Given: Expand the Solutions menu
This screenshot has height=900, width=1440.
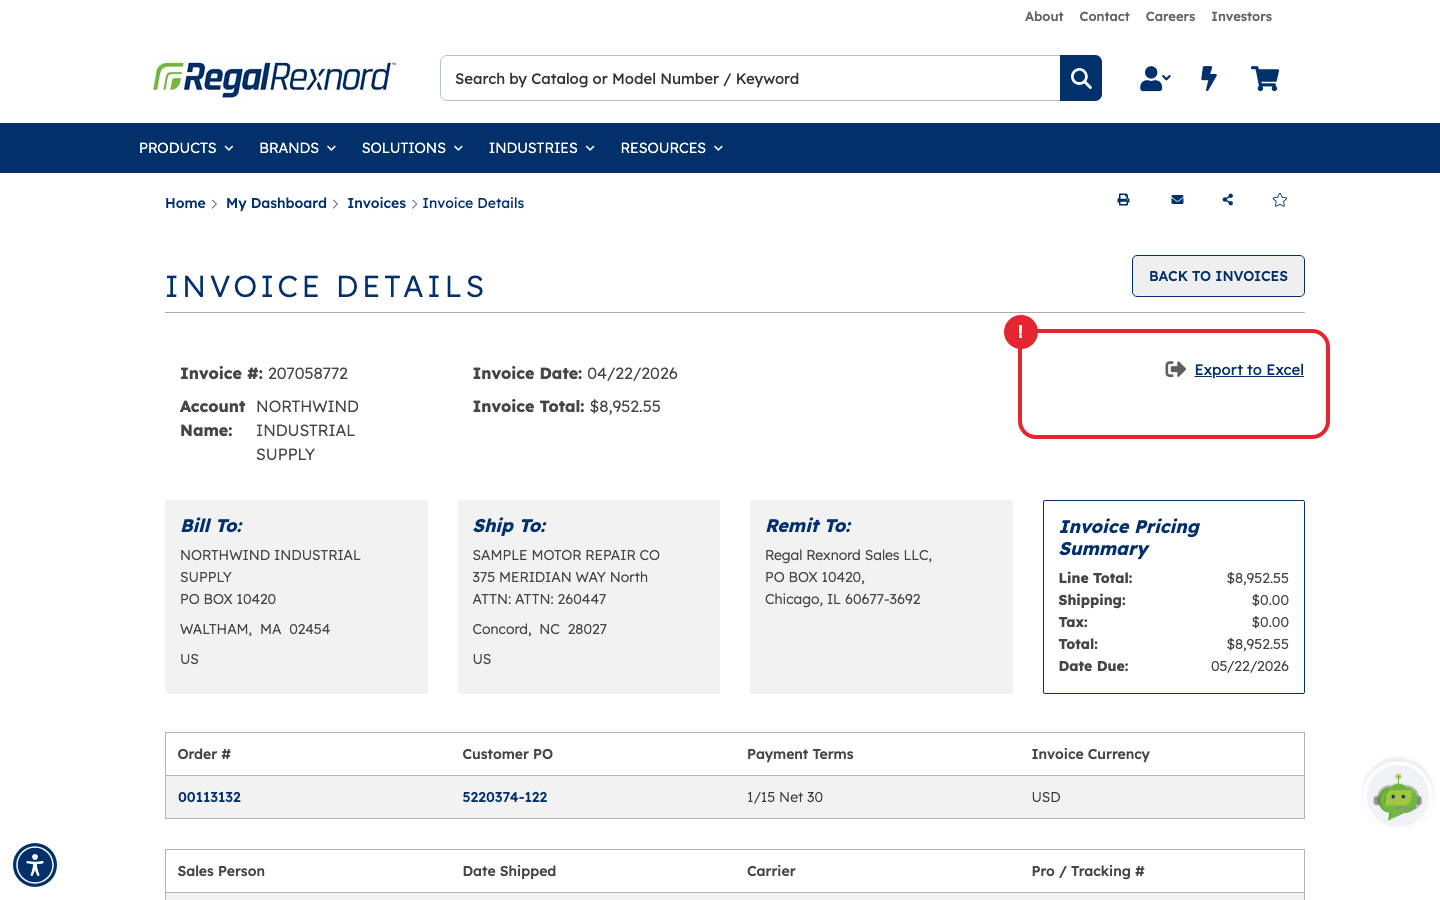Looking at the screenshot, I should (412, 148).
